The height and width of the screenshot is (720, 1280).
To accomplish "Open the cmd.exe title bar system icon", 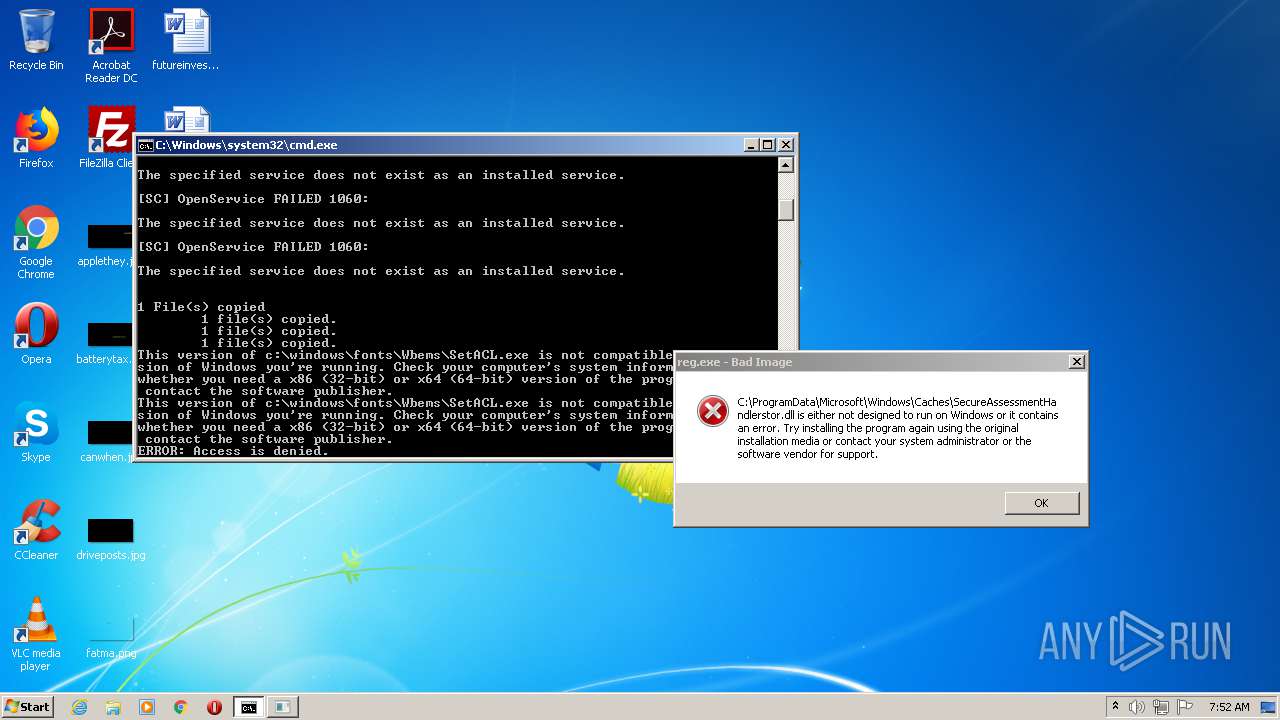I will 145,145.
